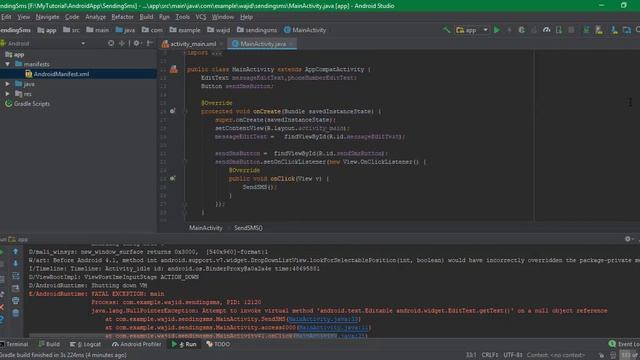Viewport: 640px width, 360px height.
Task: Click override gutter icon beside onClick
Action: [173, 178]
